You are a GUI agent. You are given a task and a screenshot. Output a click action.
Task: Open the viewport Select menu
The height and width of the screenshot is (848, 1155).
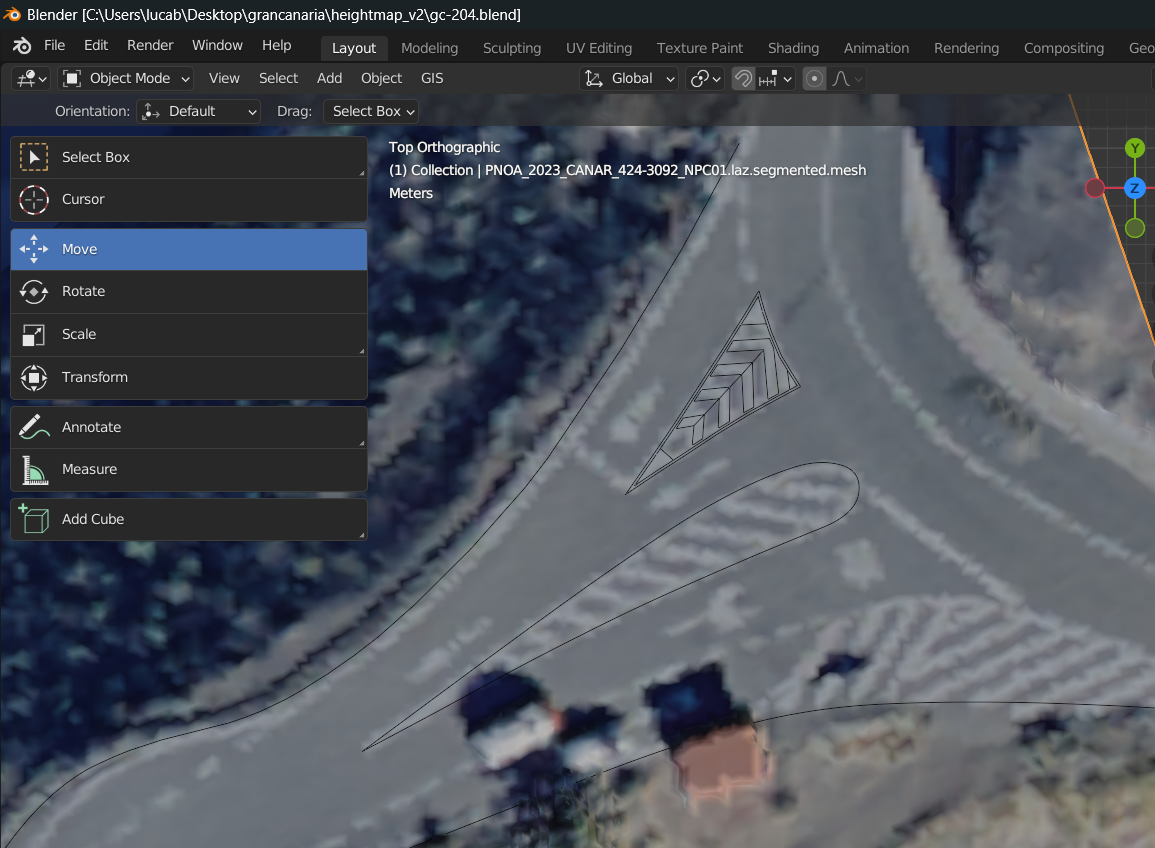pos(278,78)
